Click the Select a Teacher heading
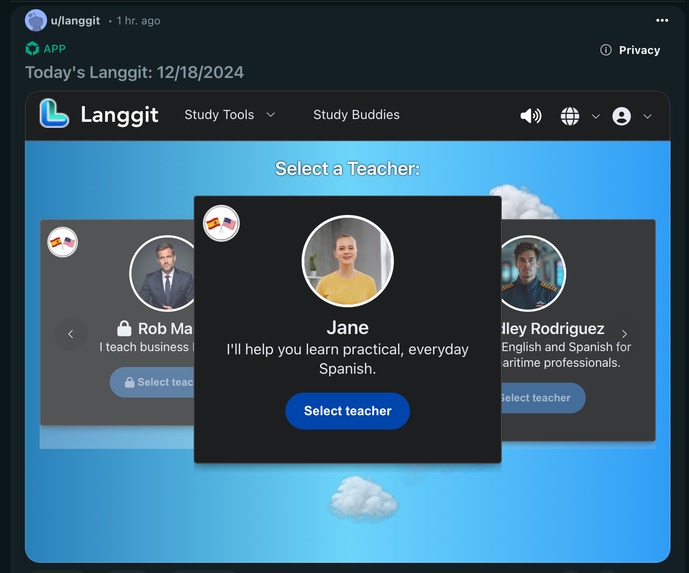This screenshot has height=573, width=689. click(348, 168)
